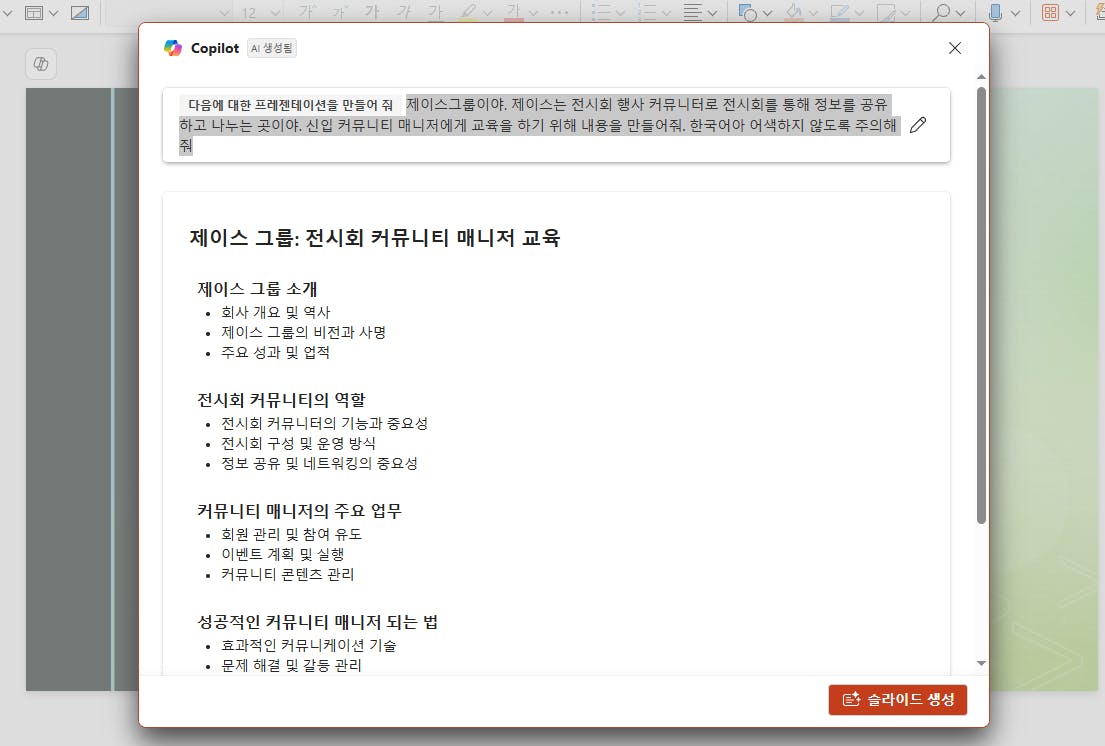Click the Copilot logo in the dialog
Viewport: 1105px width, 746px height.
(x=173, y=48)
